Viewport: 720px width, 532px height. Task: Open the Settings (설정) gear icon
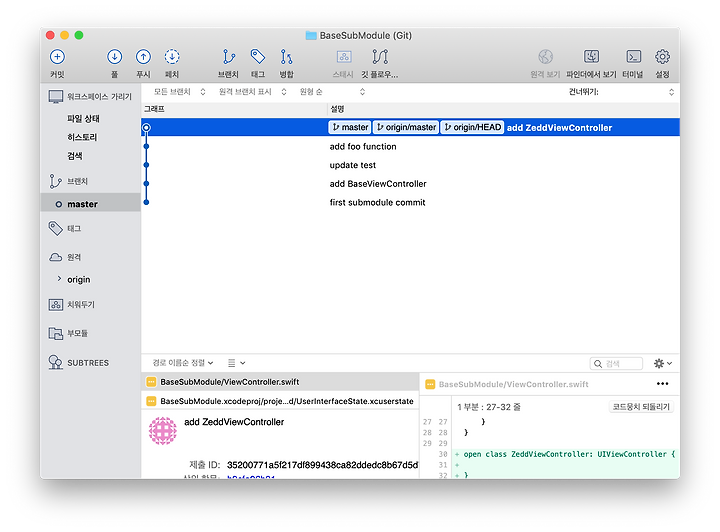tap(662, 57)
